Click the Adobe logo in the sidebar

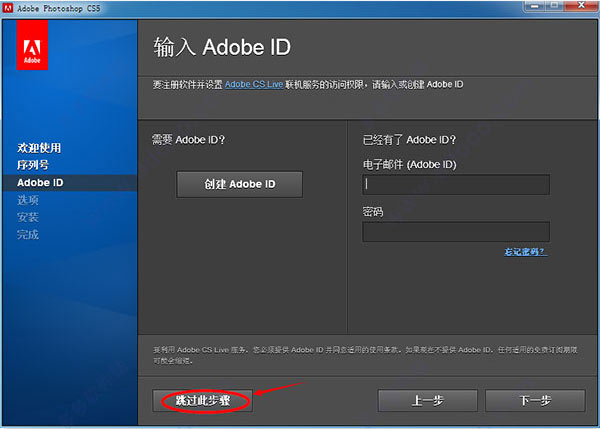click(x=32, y=45)
